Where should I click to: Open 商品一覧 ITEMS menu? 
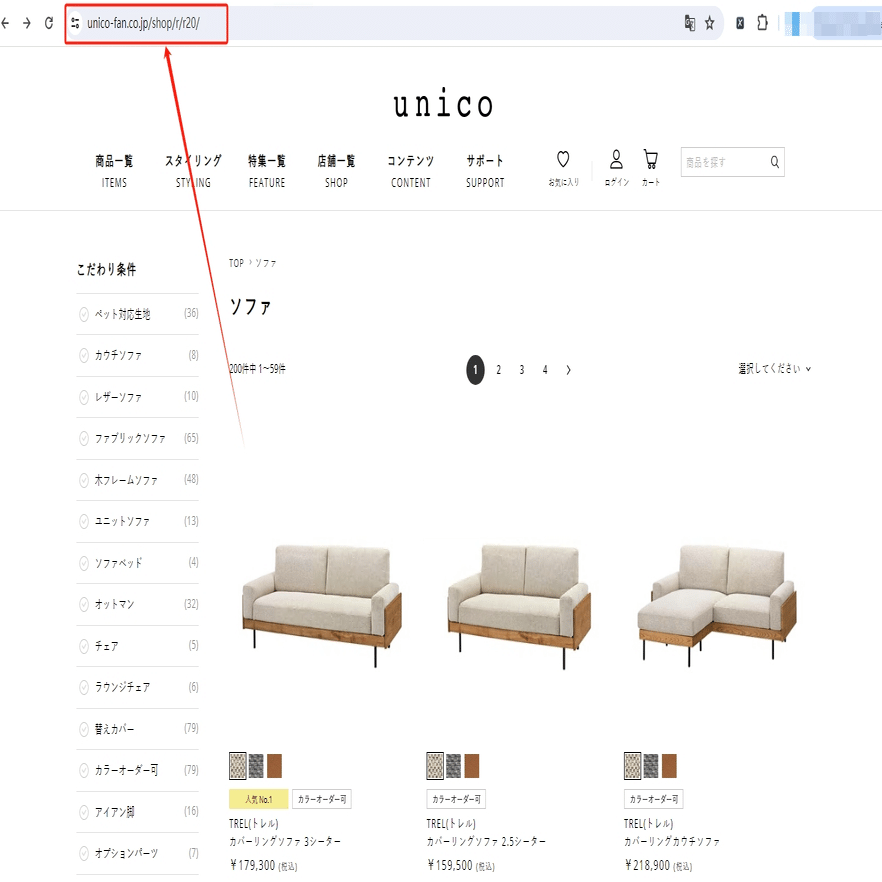pyautogui.click(x=114, y=171)
